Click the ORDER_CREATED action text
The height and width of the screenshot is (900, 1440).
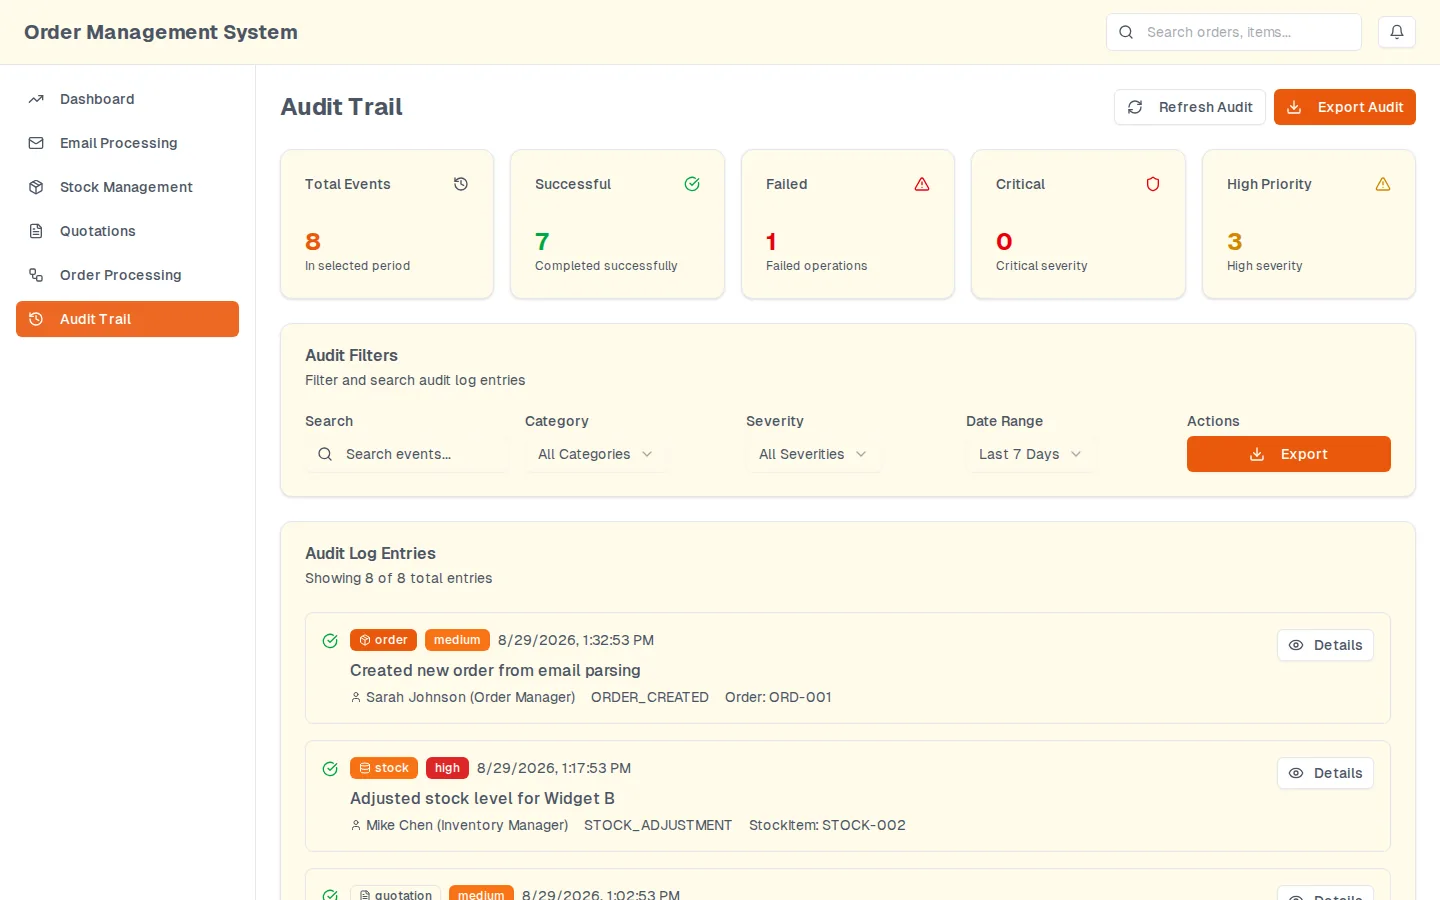650,697
